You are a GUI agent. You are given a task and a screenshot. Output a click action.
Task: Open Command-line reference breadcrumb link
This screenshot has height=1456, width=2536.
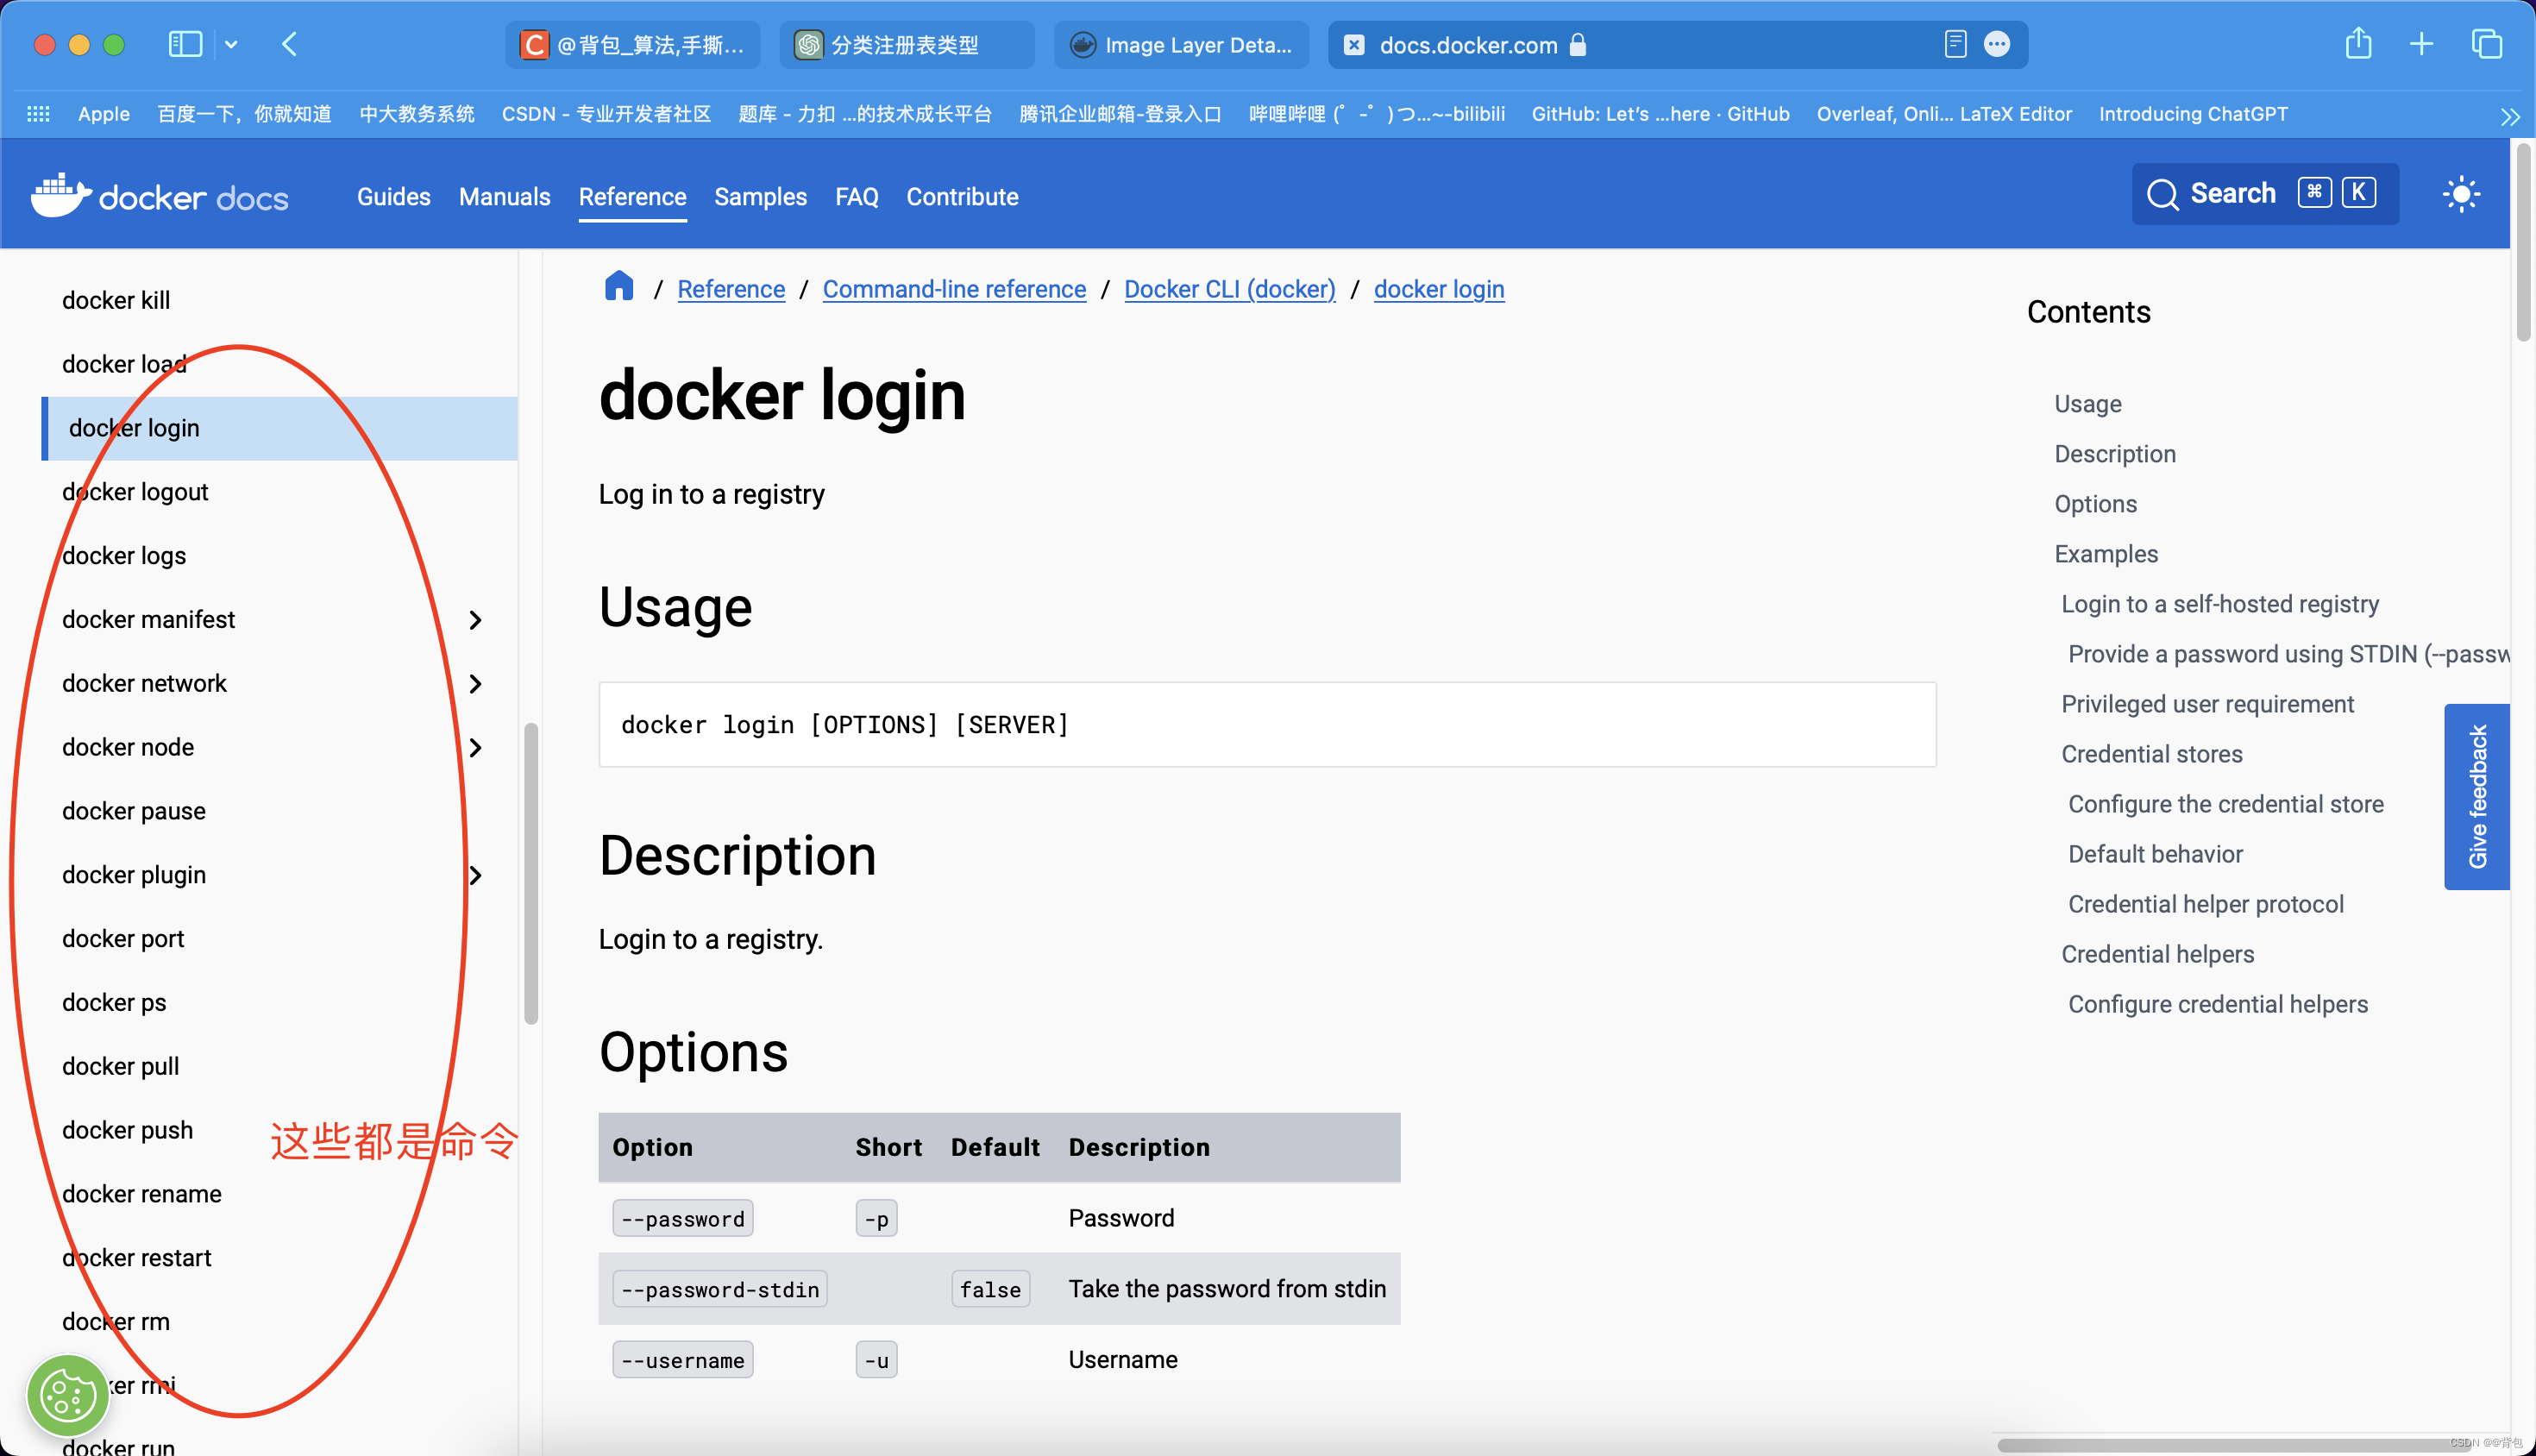pos(954,289)
